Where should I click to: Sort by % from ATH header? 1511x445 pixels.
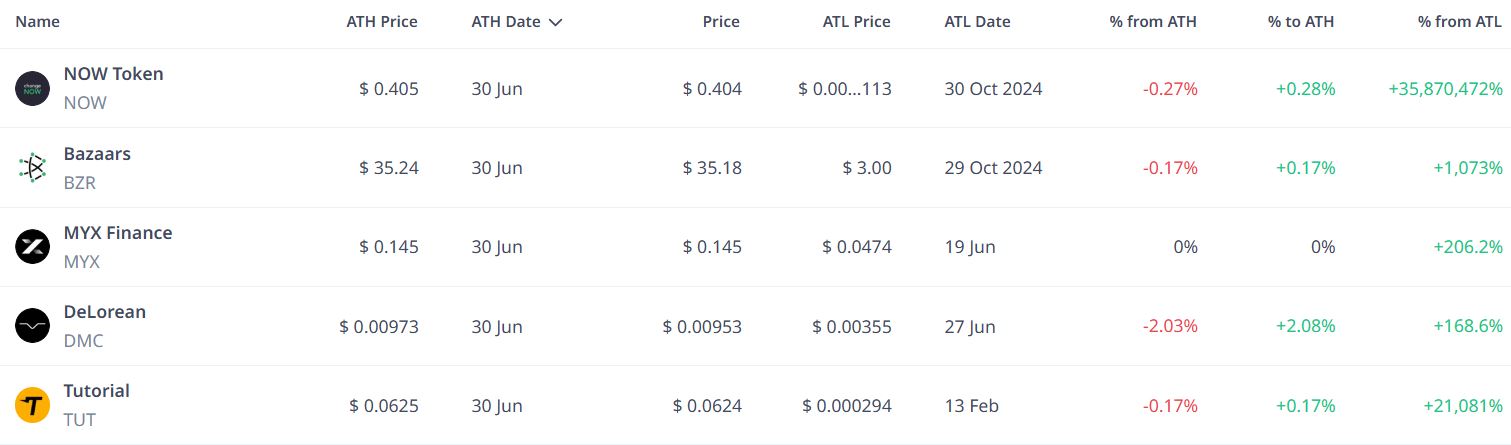point(1153,21)
